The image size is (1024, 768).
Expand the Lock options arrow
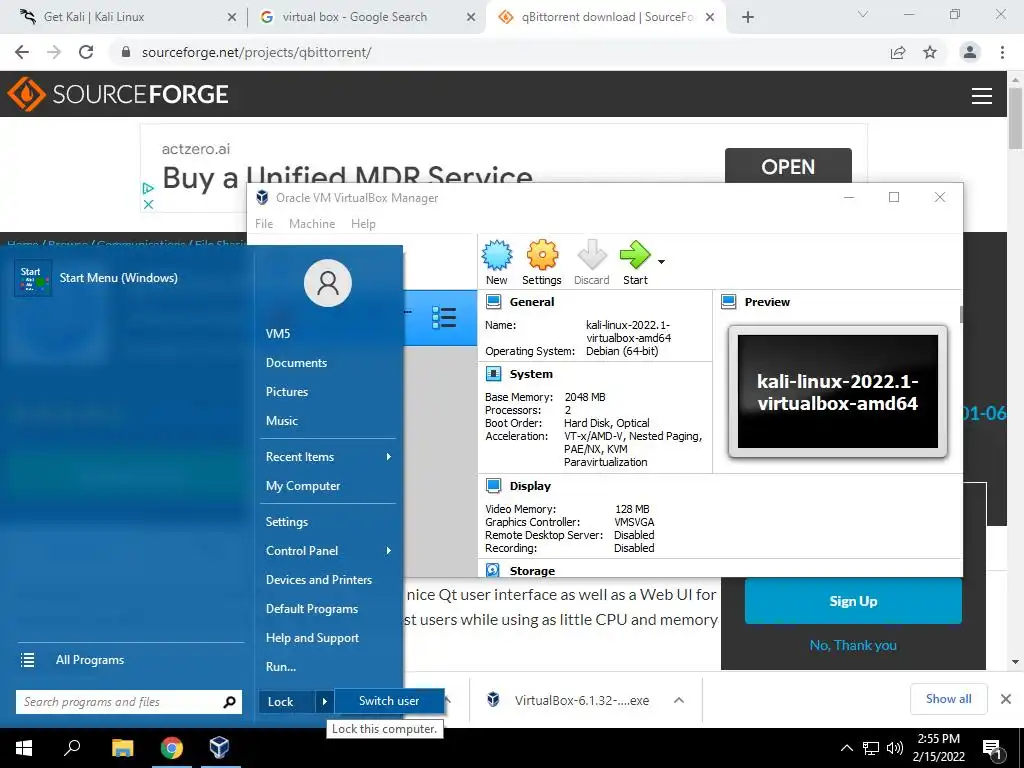(324, 701)
